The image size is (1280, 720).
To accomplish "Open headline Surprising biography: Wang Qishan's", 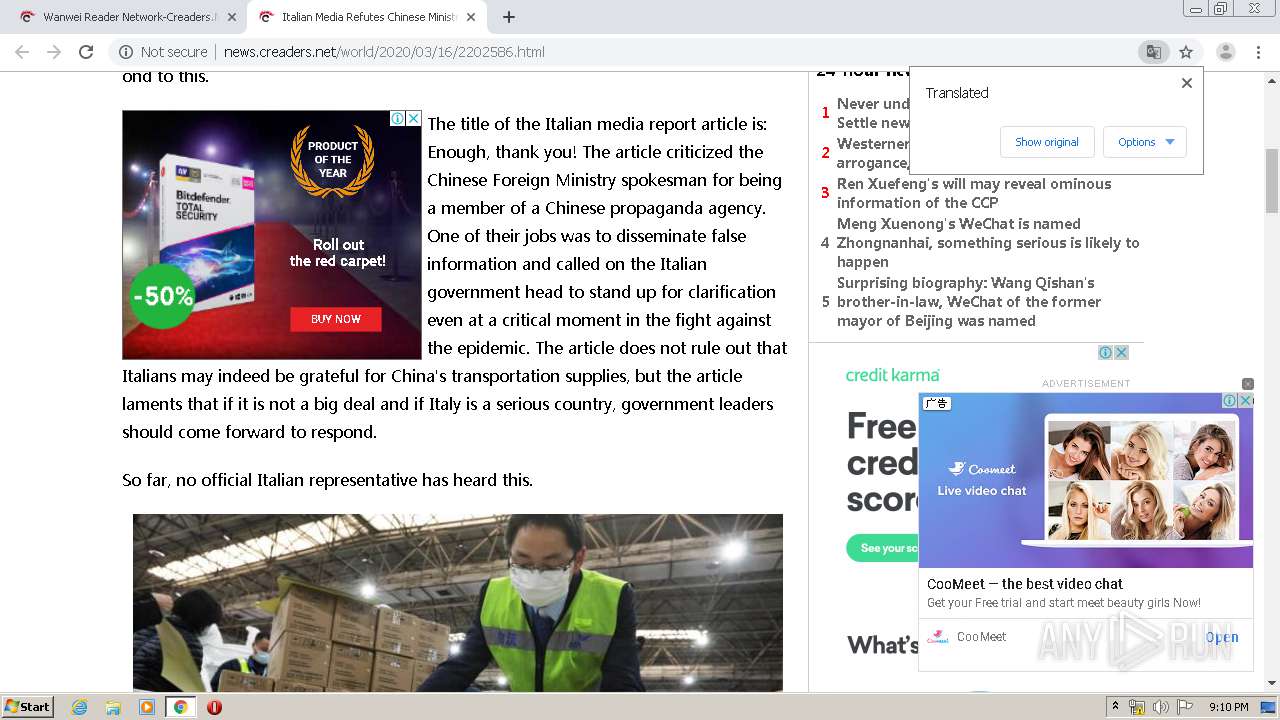I will (969, 301).
